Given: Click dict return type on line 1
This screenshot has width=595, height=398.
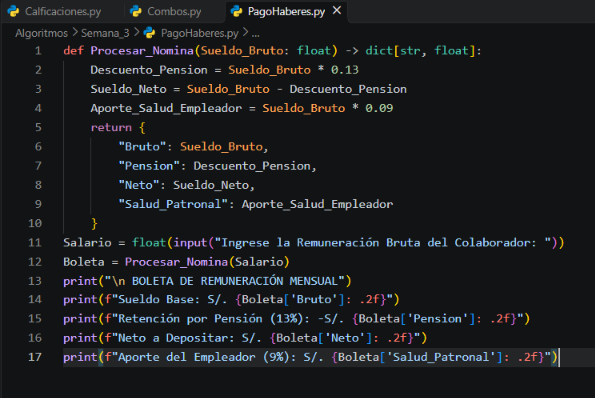Looking at the screenshot, I should pyautogui.click(x=379, y=50).
